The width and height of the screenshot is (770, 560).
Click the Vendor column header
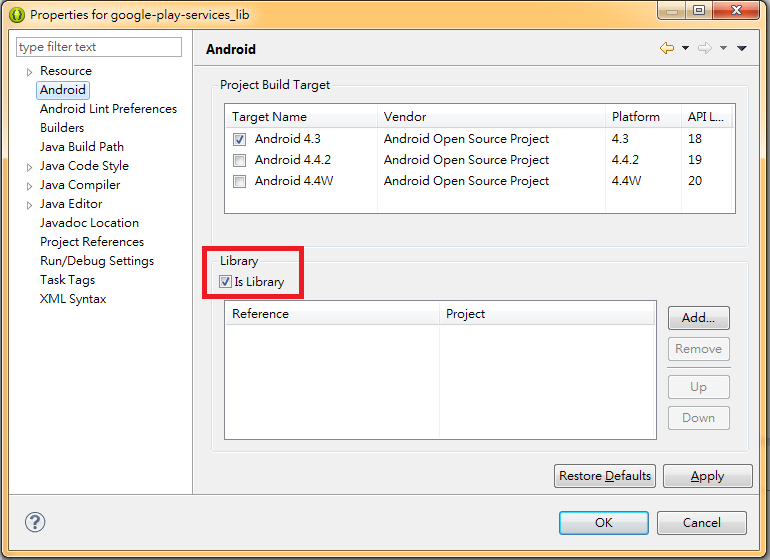(x=491, y=117)
